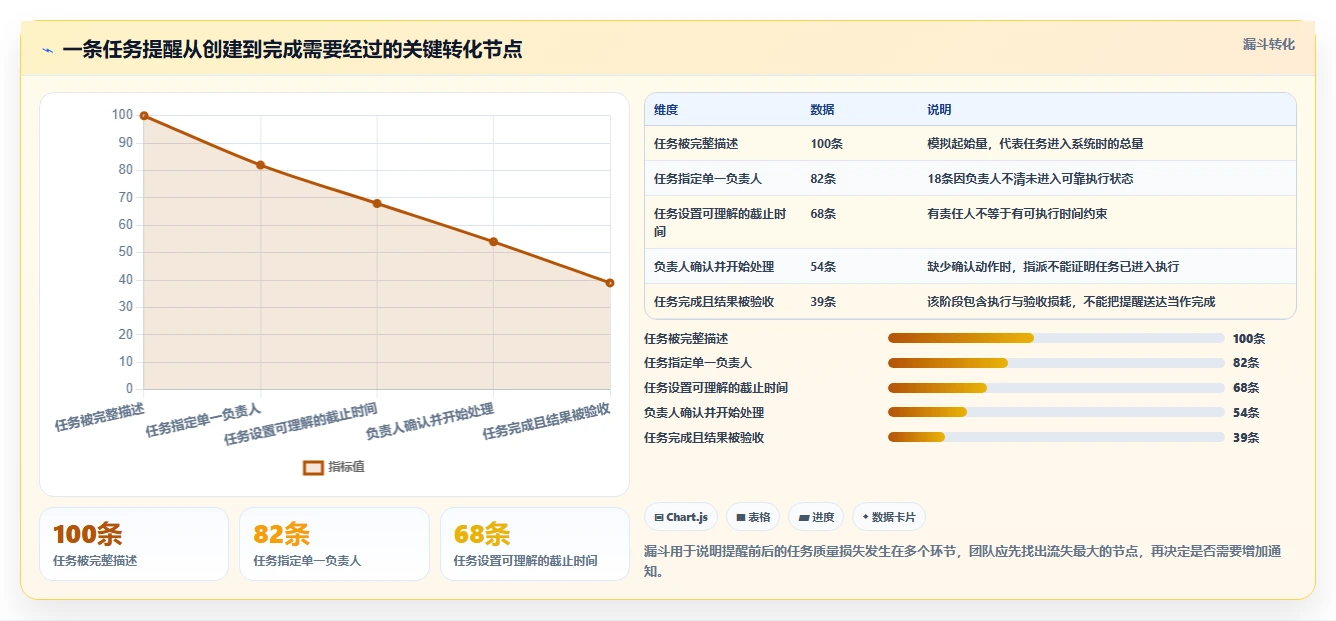Screen dimensions: 1336x621
Task: Click the 负责人确认并开始处理 progress bar
Action: click(x=1056, y=412)
